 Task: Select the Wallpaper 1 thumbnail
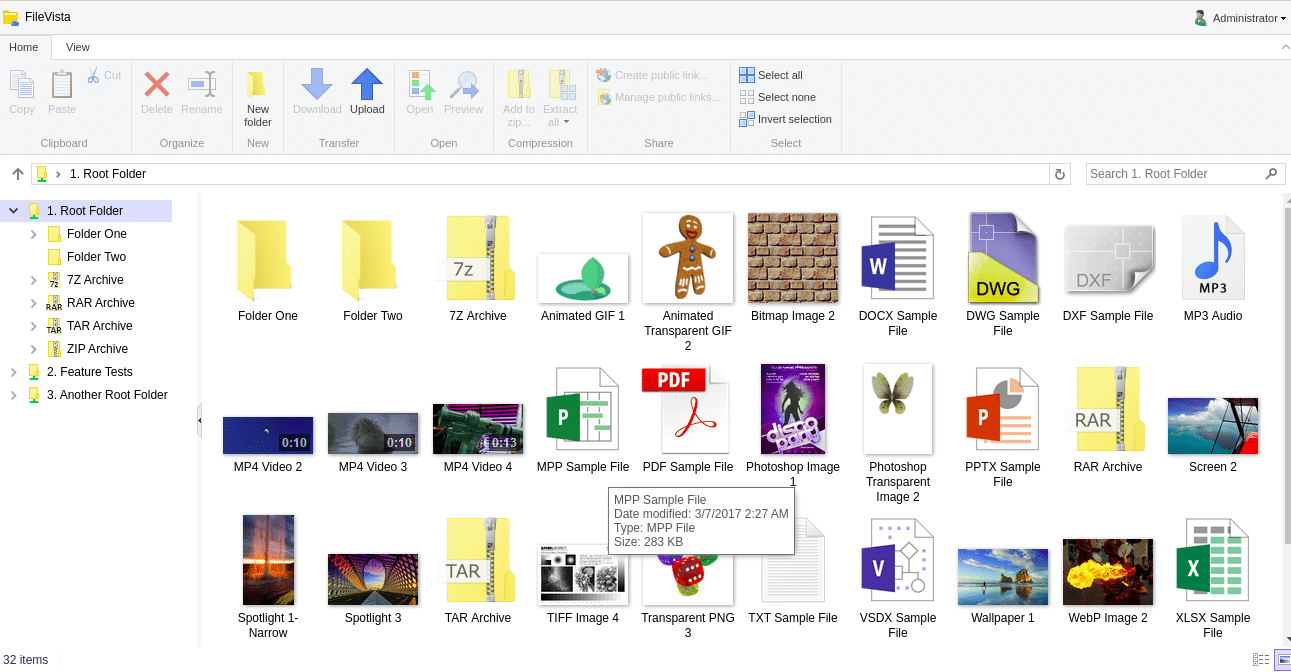click(1003, 577)
